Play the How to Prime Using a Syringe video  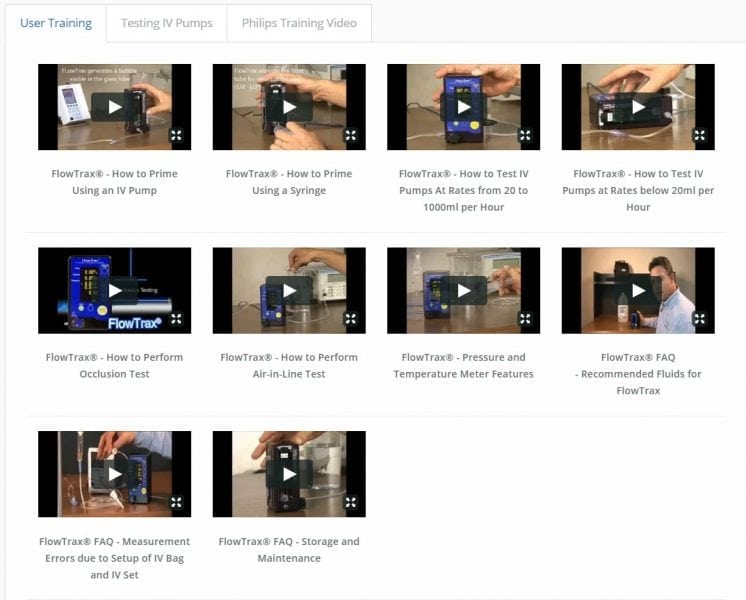point(289,107)
